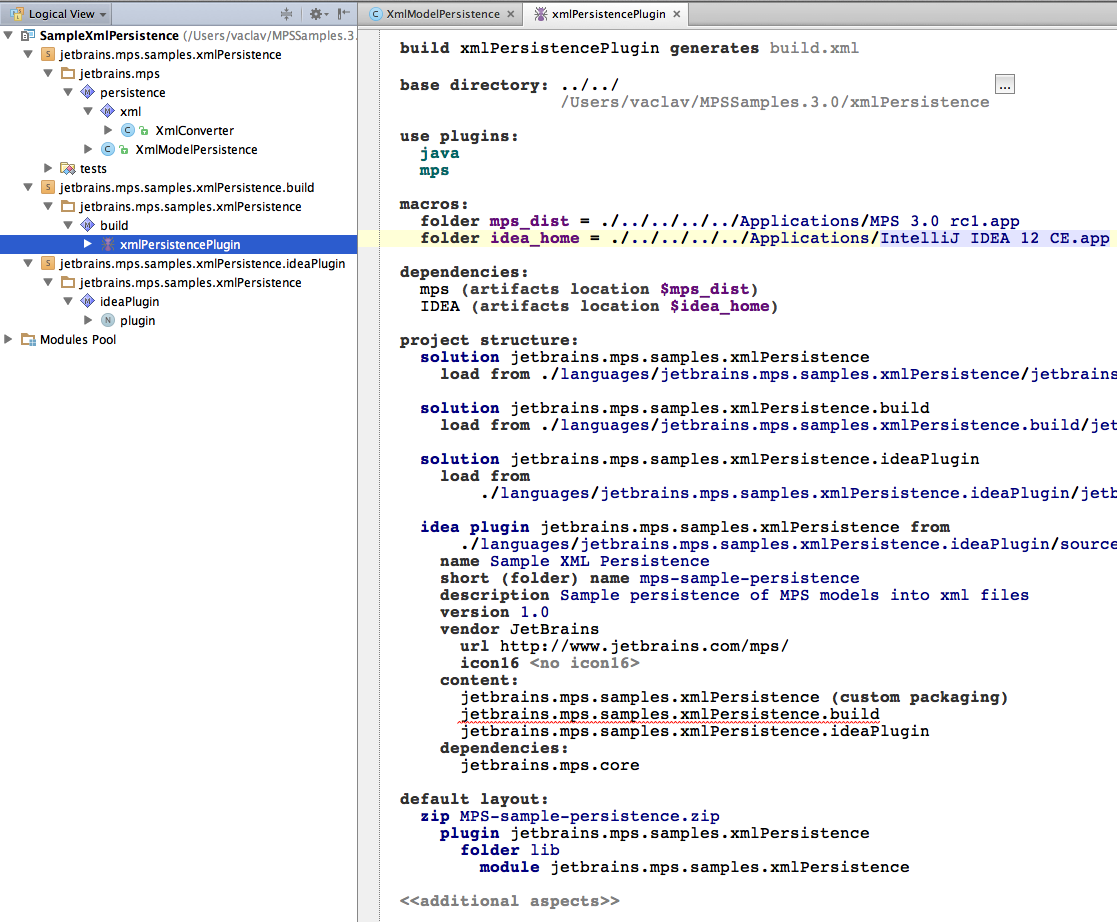Select XmlConverter in the project tree
Screen dimensions: 1117x922
click(x=194, y=130)
